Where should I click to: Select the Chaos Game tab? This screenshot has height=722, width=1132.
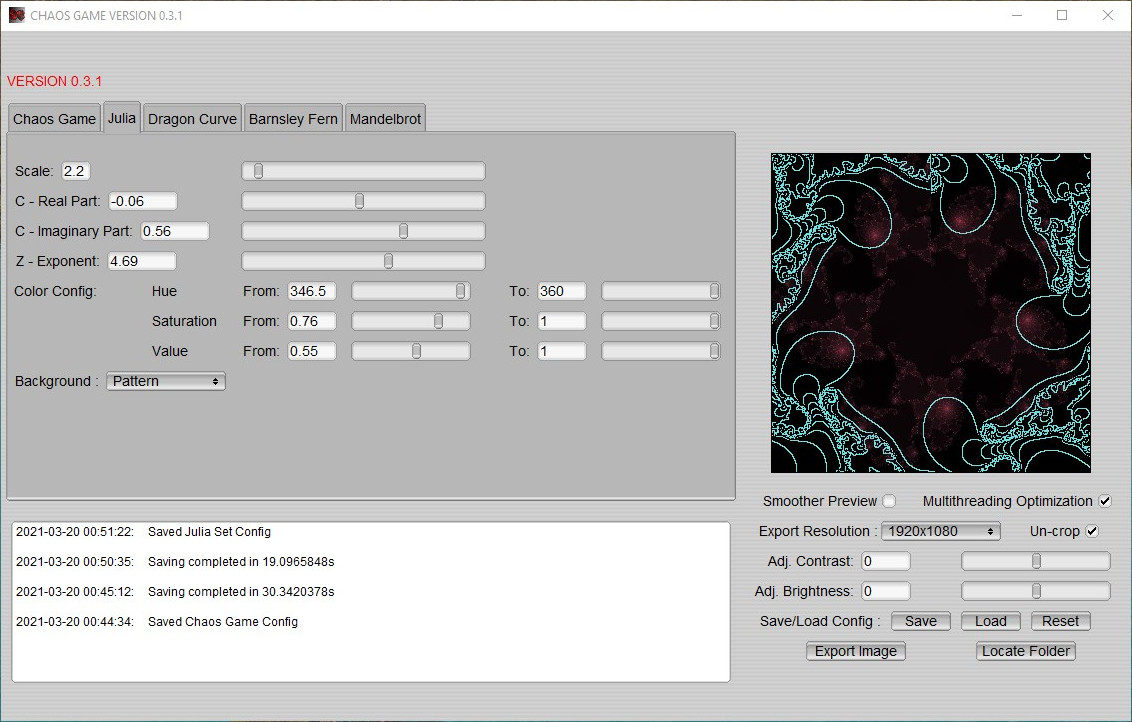click(54, 118)
